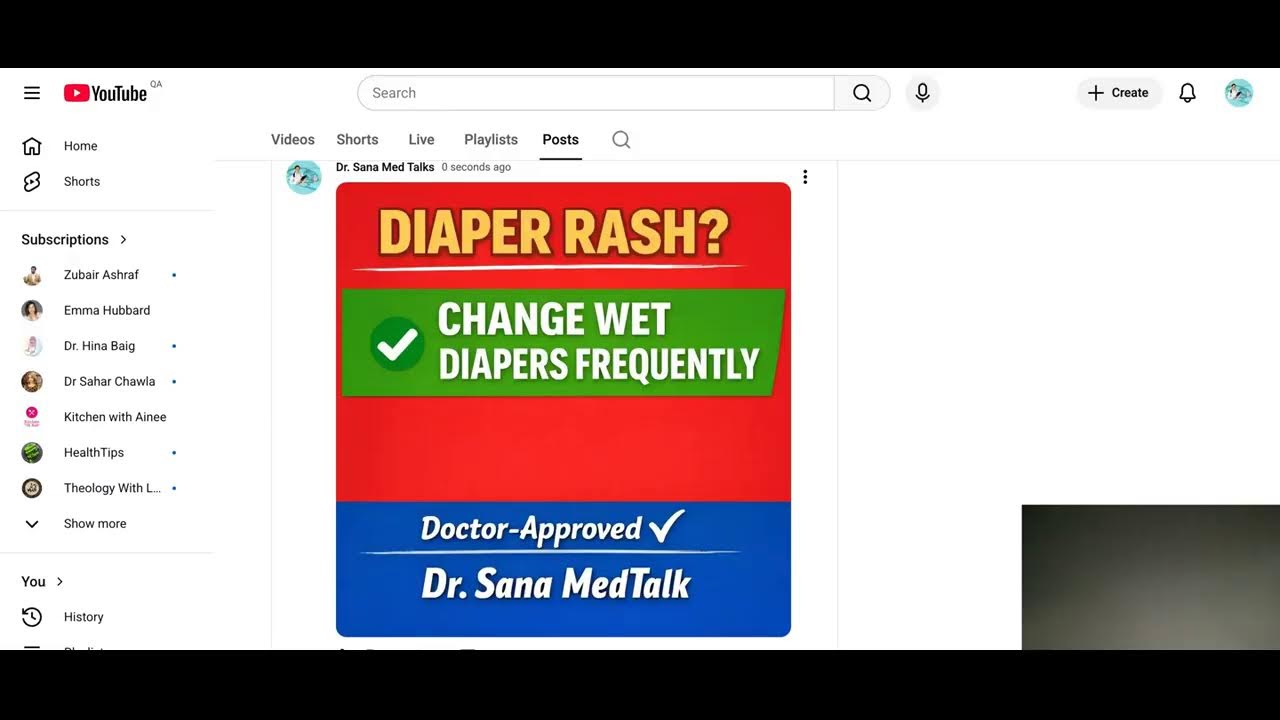
Task: Click the search magnifier button
Action: click(862, 93)
